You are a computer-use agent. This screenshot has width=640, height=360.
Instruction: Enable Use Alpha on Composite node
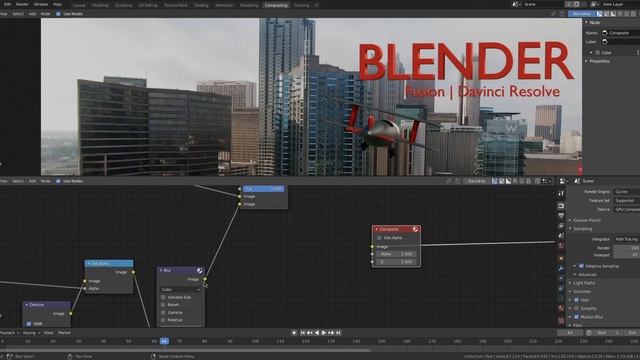pos(379,238)
